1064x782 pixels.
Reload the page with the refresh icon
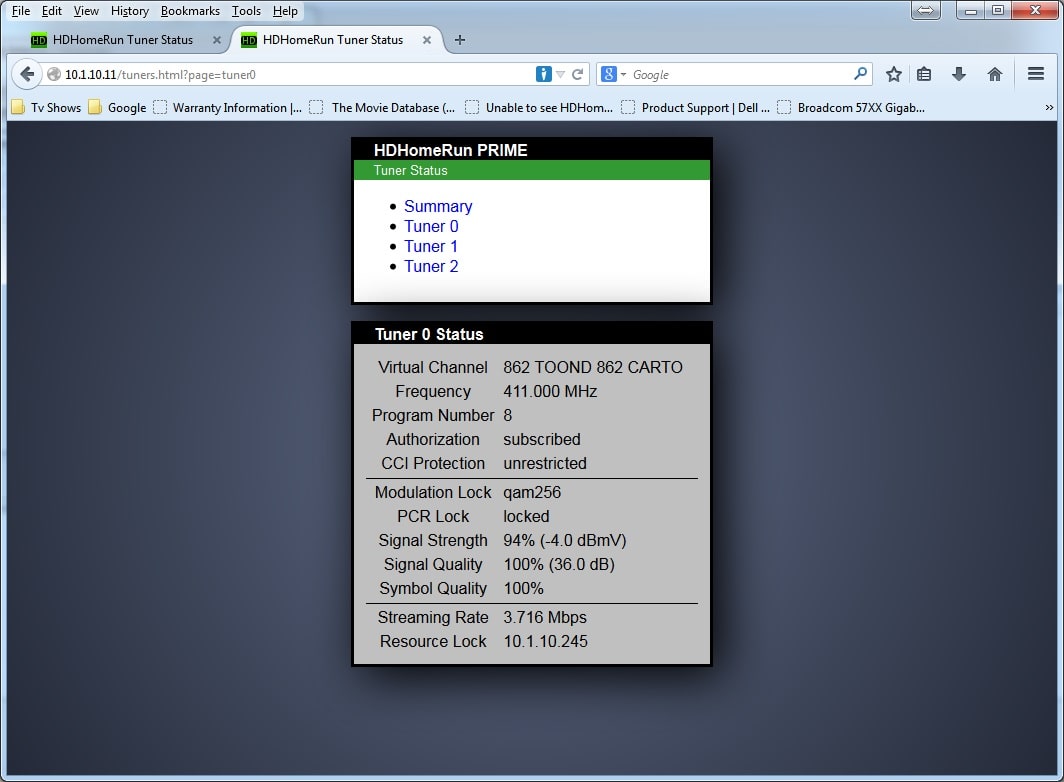577,74
